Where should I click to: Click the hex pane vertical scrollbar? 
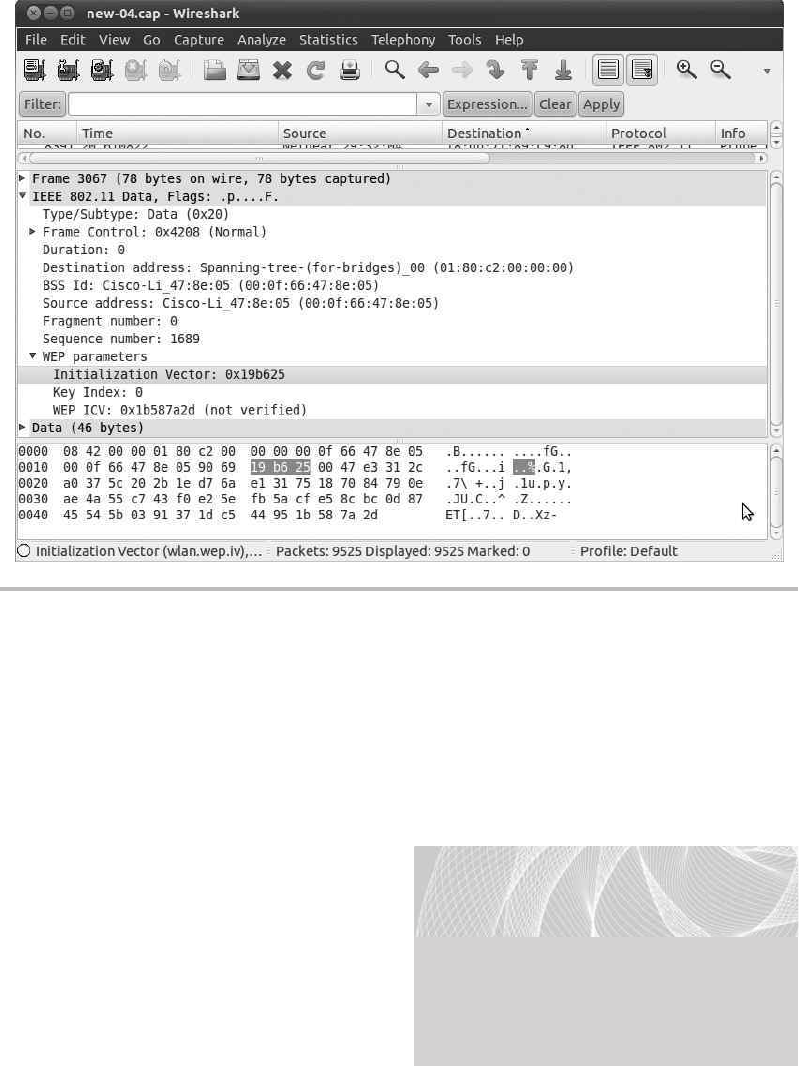[x=776, y=492]
